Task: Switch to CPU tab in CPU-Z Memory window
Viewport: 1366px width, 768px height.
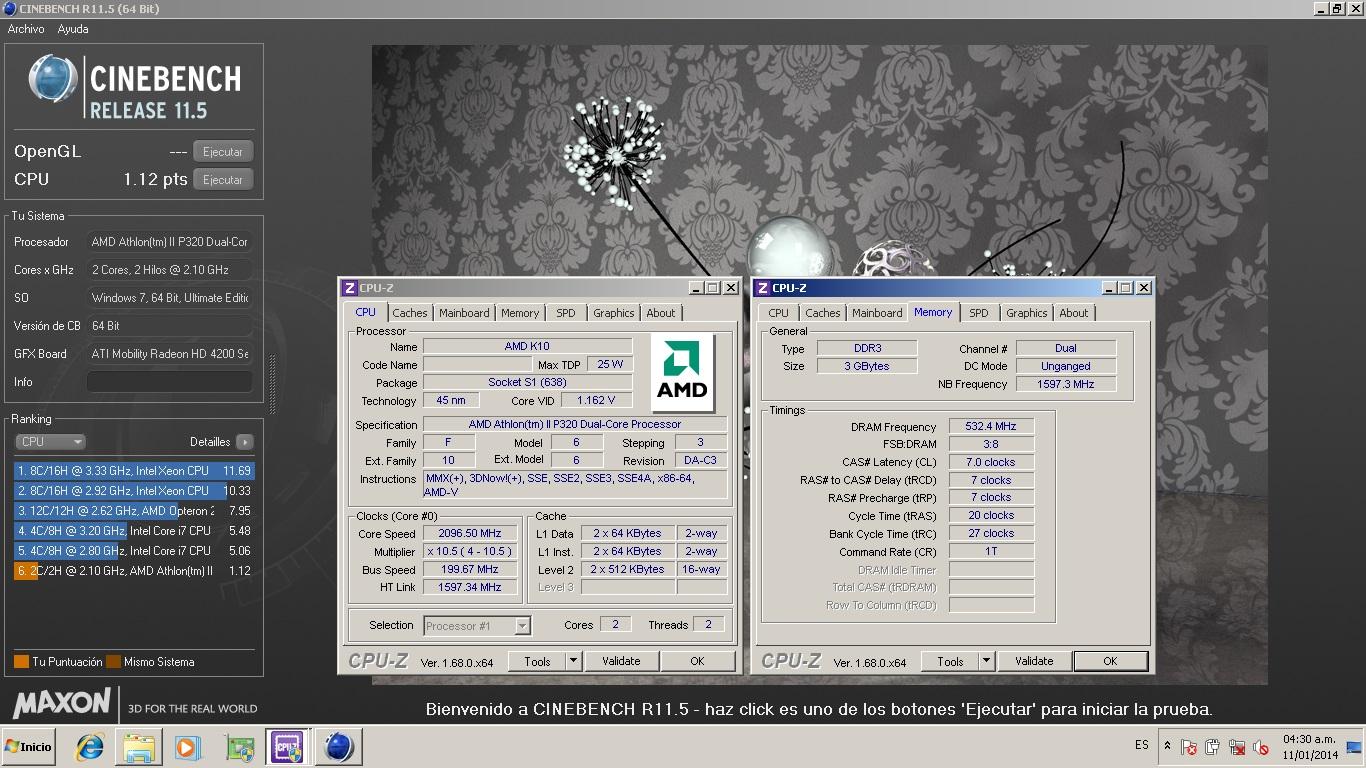Action: [779, 313]
